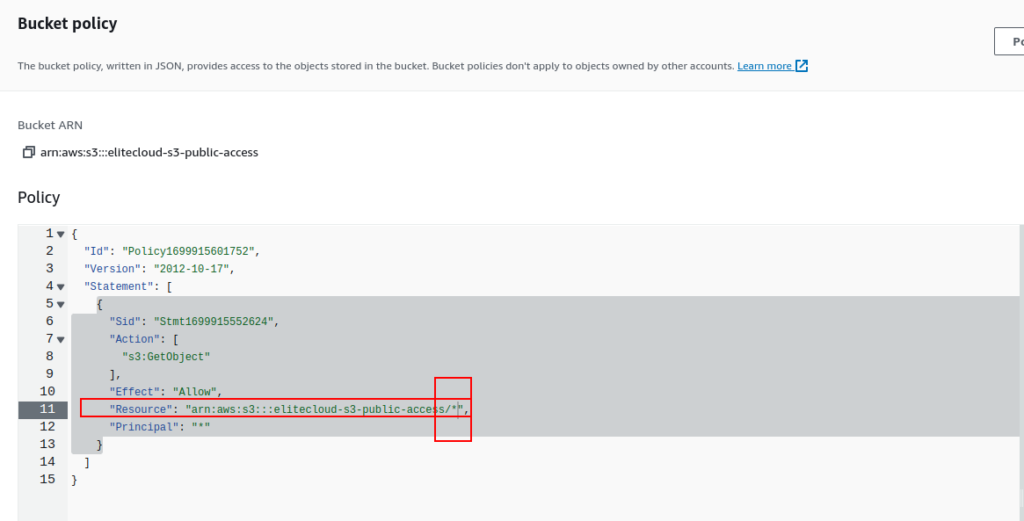Click the "s3:GetObject" action string

click(x=166, y=356)
